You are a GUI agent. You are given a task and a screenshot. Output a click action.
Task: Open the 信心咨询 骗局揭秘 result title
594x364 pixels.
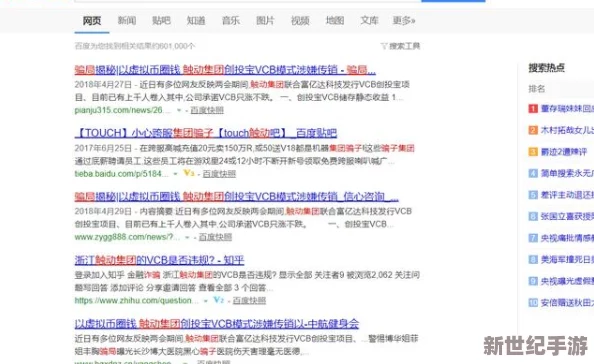237,197
